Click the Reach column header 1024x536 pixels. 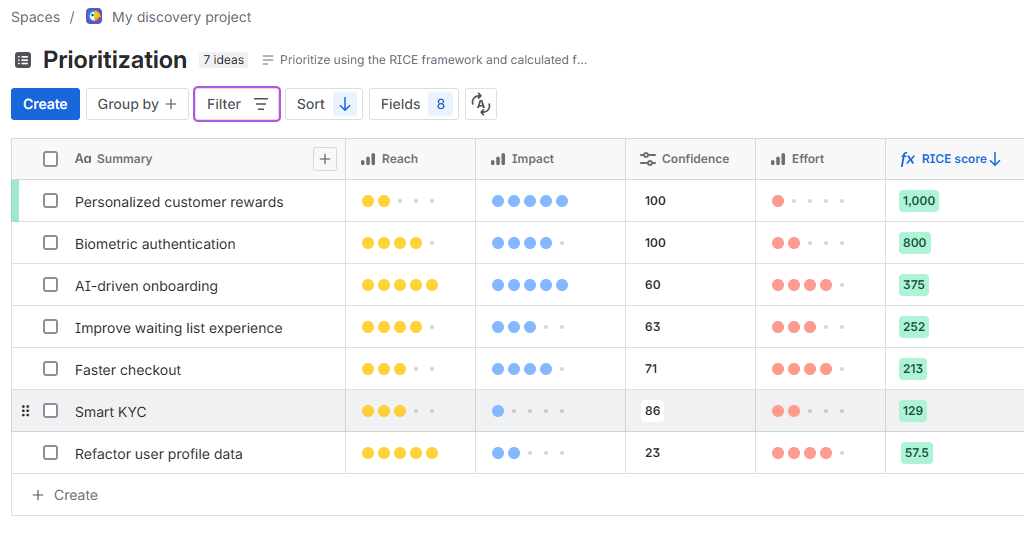click(x=410, y=159)
